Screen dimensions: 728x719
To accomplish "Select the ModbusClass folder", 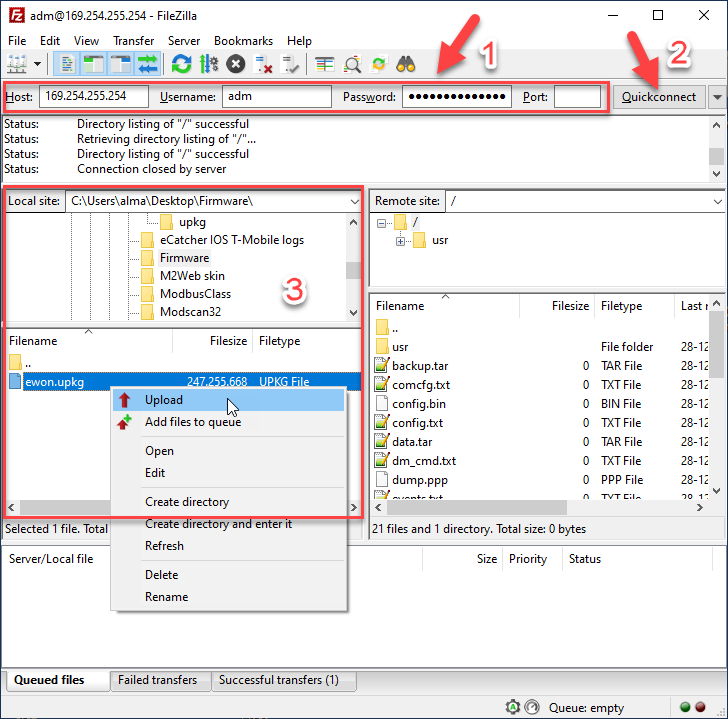I will 195,294.
